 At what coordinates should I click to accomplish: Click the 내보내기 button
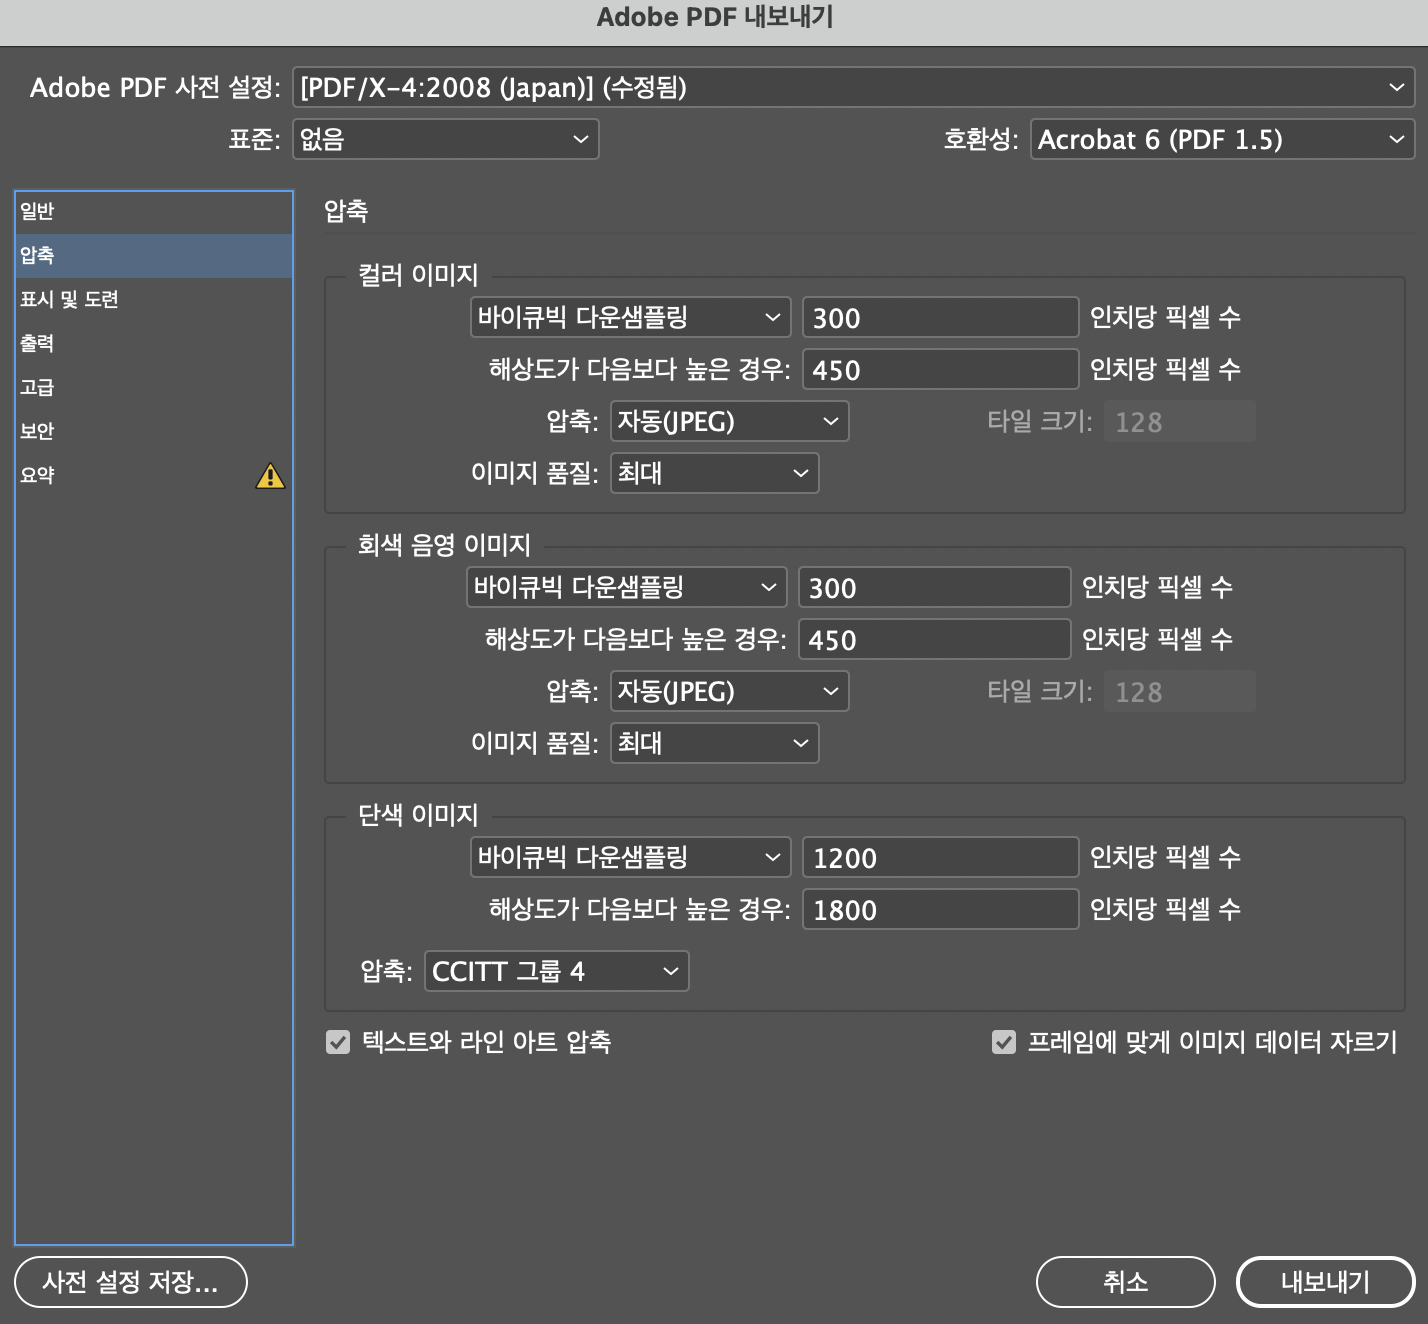click(1326, 1282)
